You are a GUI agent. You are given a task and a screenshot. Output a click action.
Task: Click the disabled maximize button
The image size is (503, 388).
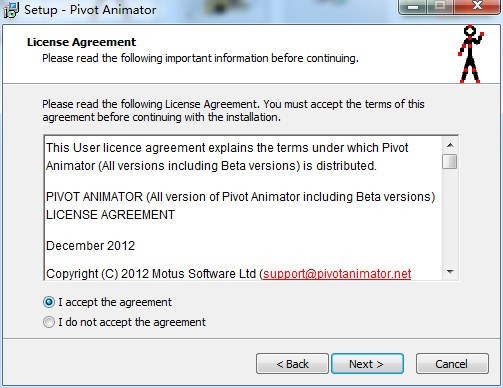click(x=440, y=7)
